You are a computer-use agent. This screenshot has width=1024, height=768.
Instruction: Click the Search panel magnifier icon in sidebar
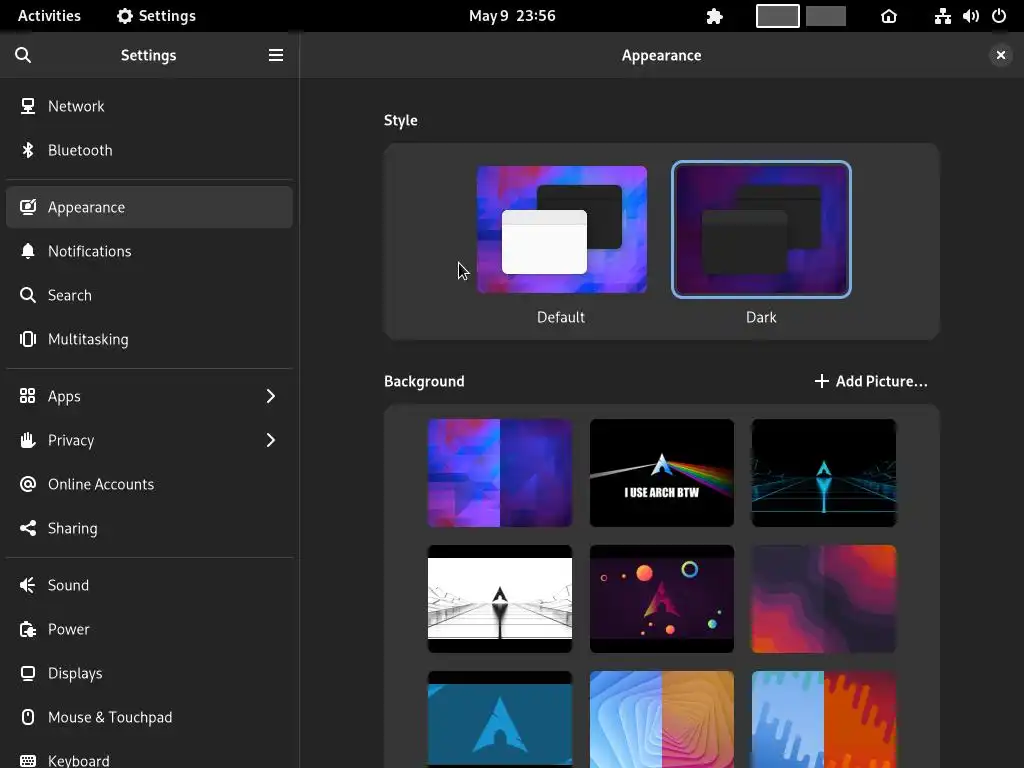pos(27,295)
